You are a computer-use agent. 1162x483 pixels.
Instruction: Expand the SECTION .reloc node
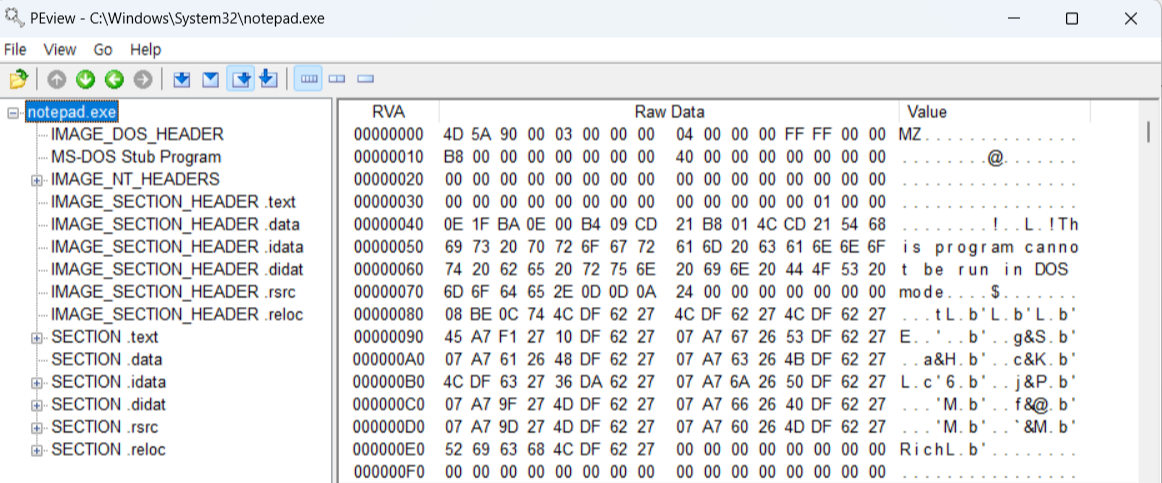(36, 450)
